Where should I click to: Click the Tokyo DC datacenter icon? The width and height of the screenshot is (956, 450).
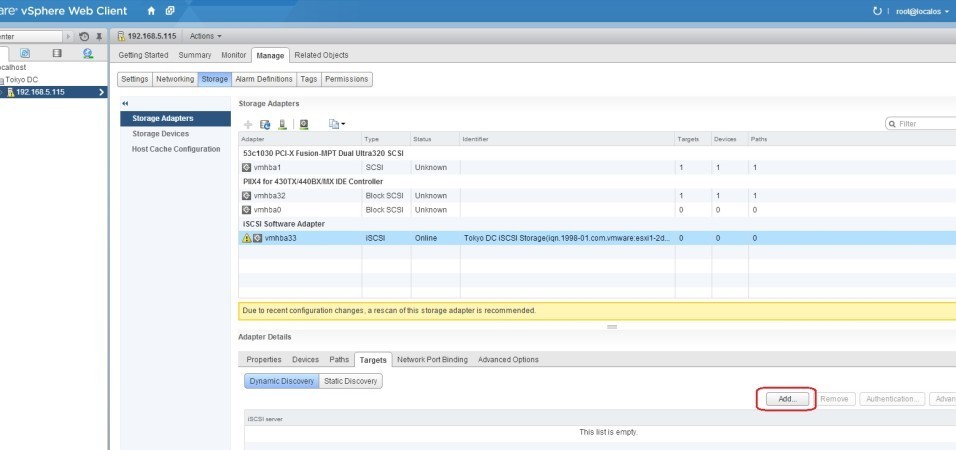coord(2,80)
